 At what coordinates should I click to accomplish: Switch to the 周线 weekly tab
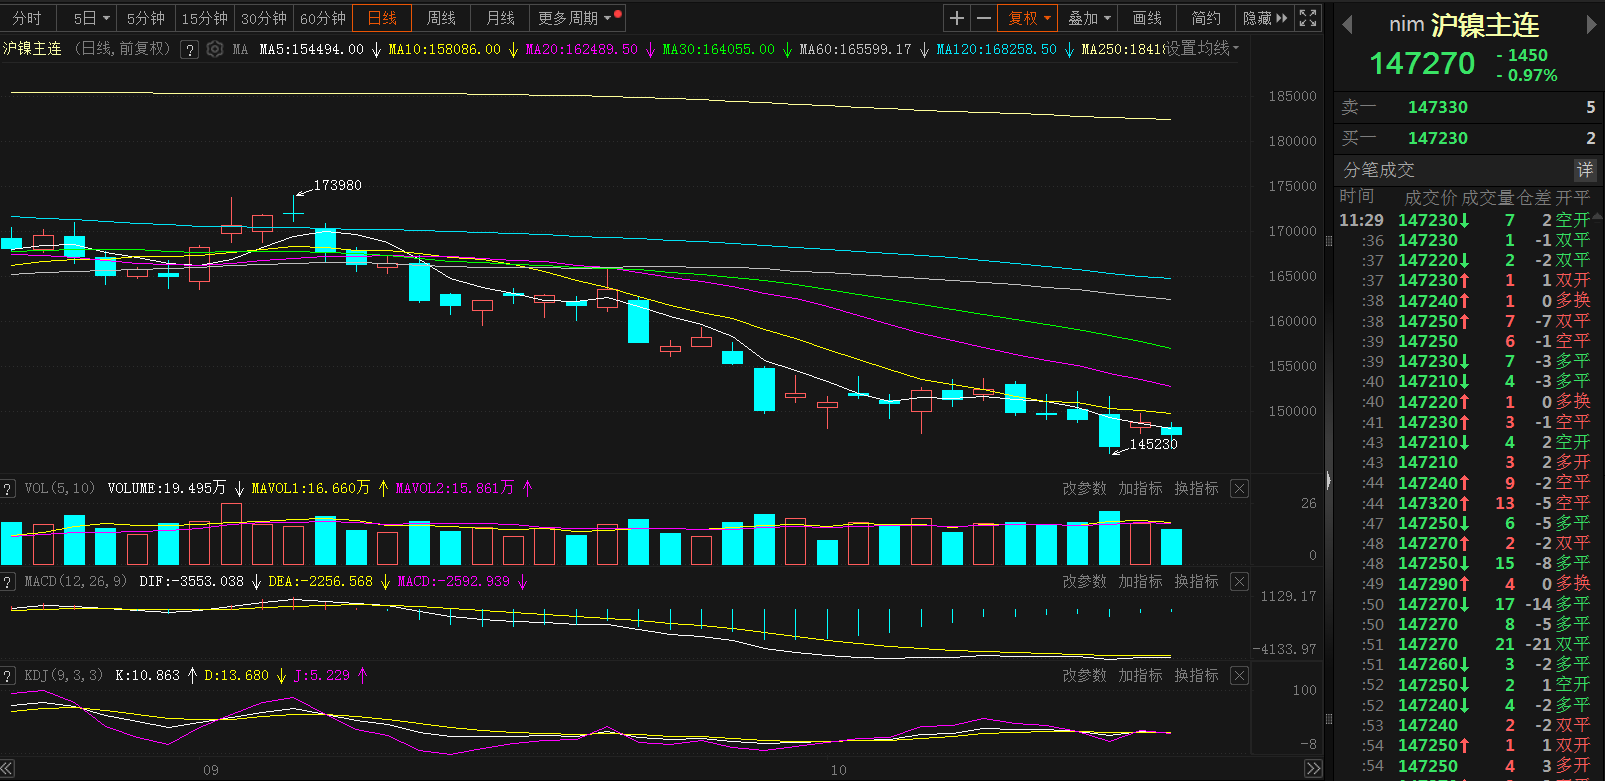coord(441,18)
